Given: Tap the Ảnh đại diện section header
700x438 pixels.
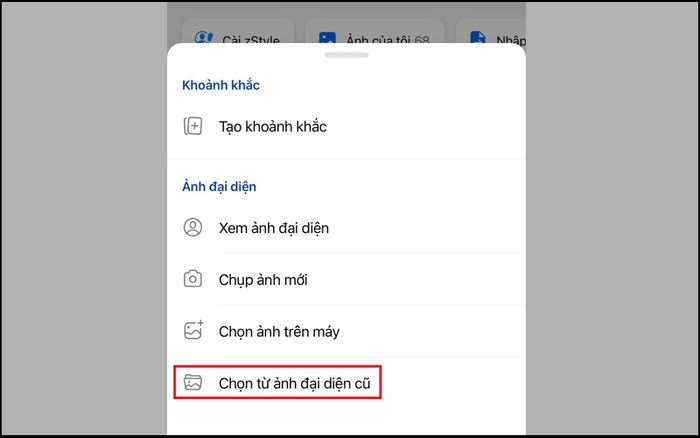Looking at the screenshot, I should [x=219, y=186].
